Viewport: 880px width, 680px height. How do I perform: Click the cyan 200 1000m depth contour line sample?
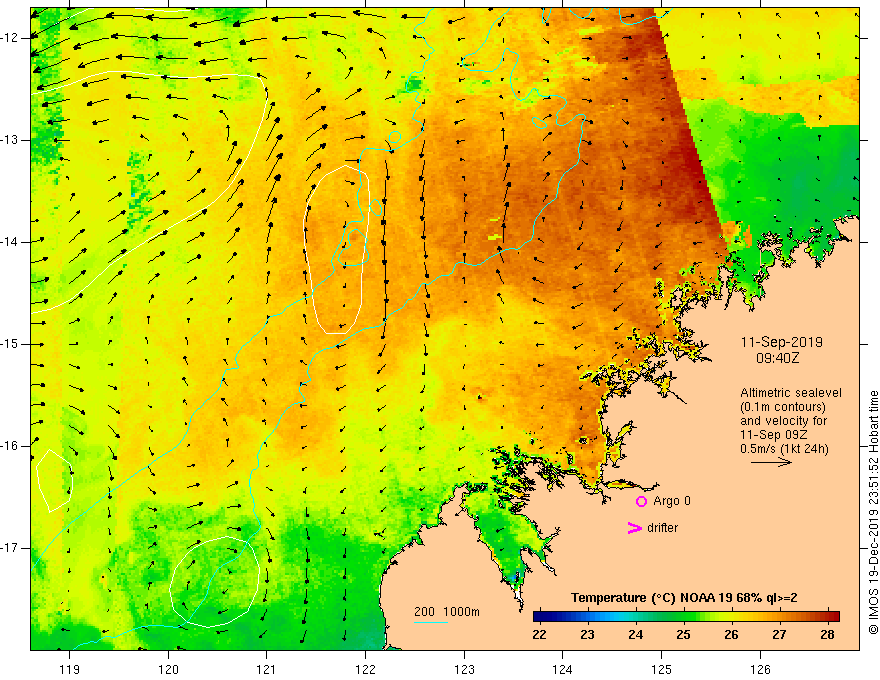pos(430,622)
